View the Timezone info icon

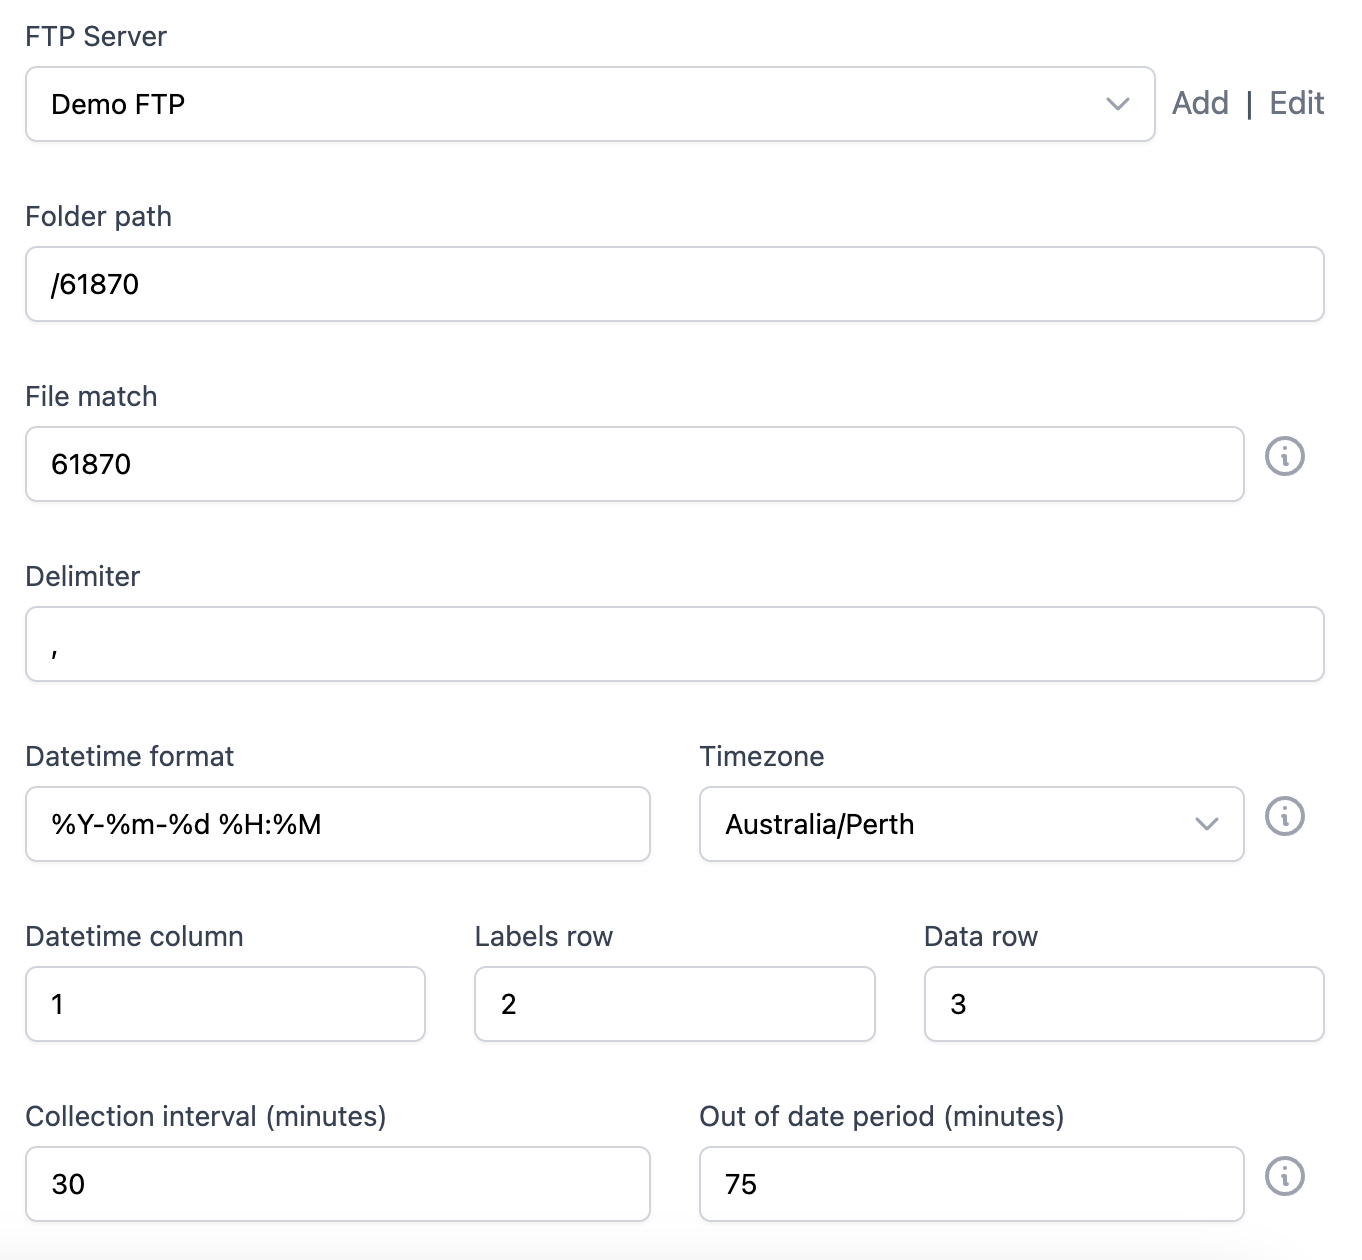[1286, 817]
